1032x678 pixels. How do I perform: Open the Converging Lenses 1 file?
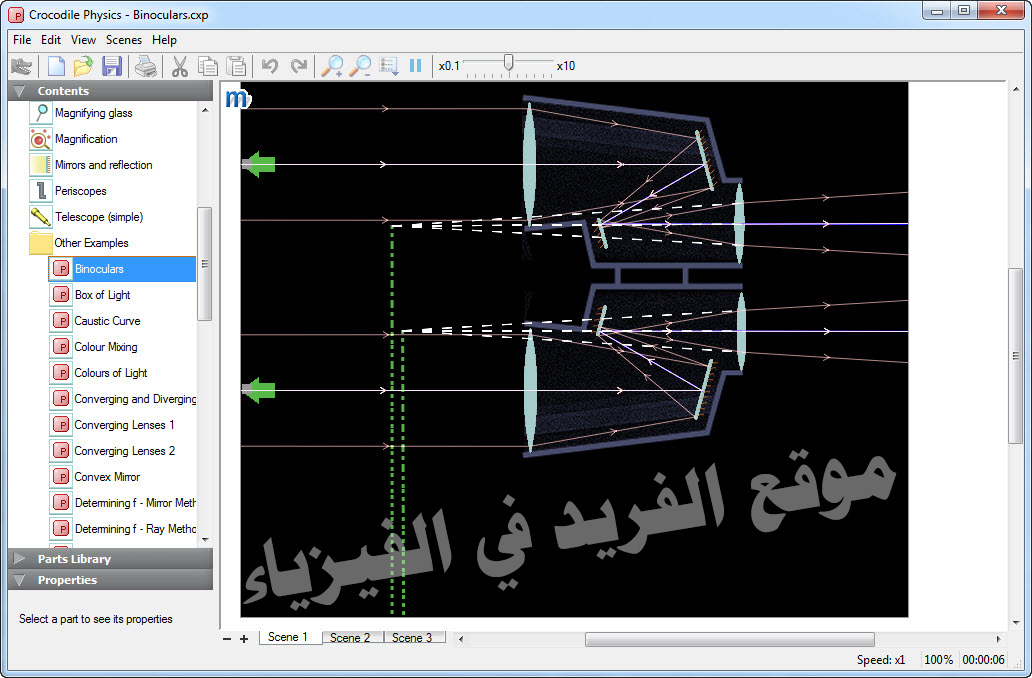pos(124,425)
